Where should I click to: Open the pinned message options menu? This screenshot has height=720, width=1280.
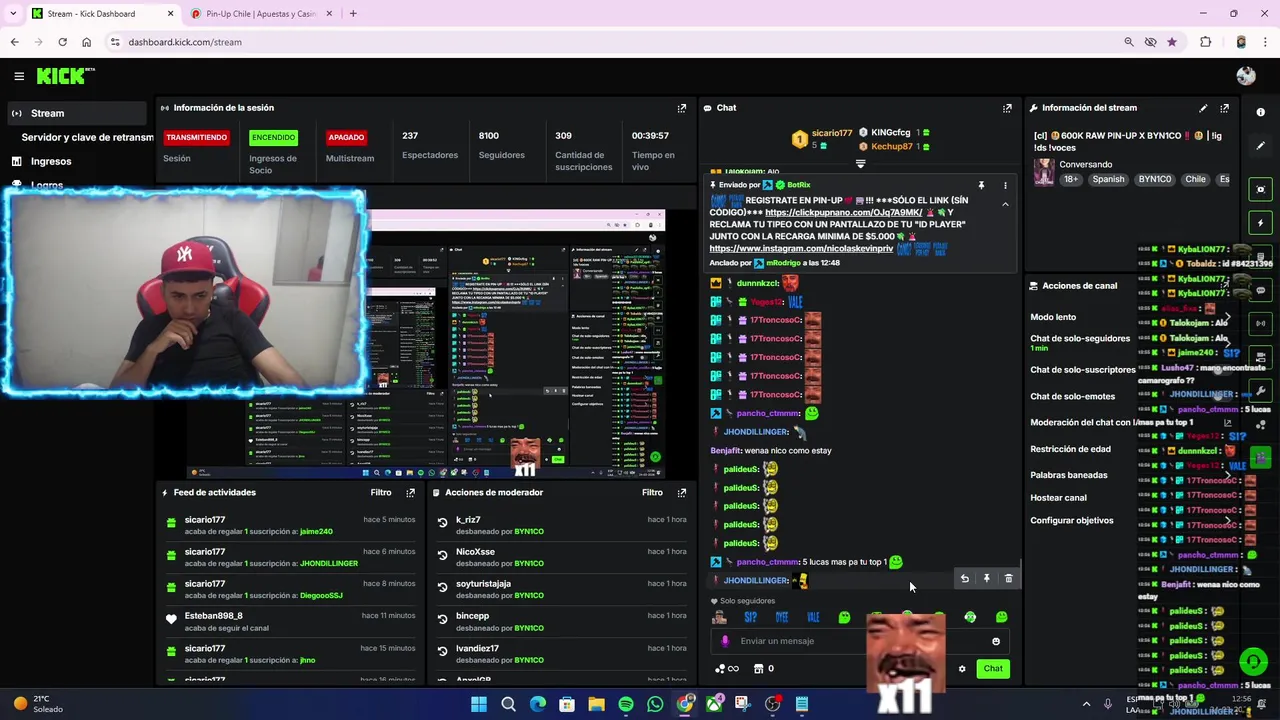coord(1005,185)
